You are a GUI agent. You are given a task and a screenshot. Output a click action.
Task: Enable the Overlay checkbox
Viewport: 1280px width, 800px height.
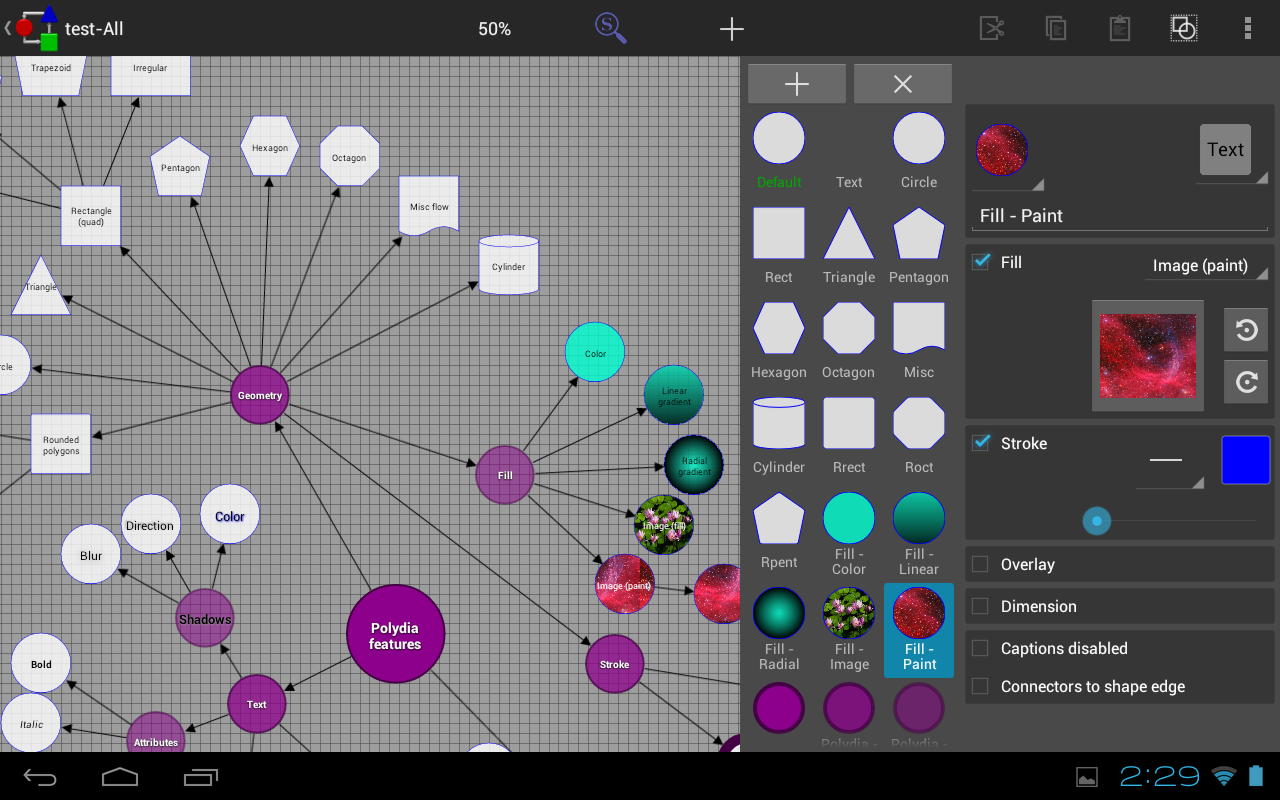(x=981, y=564)
